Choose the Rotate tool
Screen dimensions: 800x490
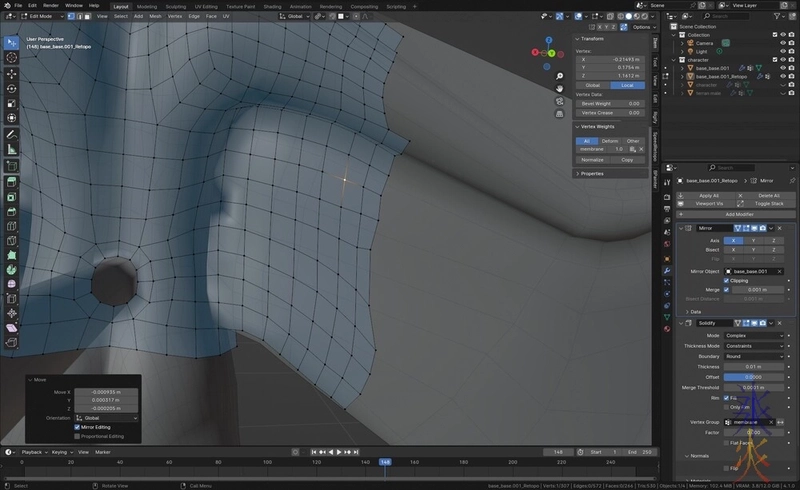click(11, 88)
